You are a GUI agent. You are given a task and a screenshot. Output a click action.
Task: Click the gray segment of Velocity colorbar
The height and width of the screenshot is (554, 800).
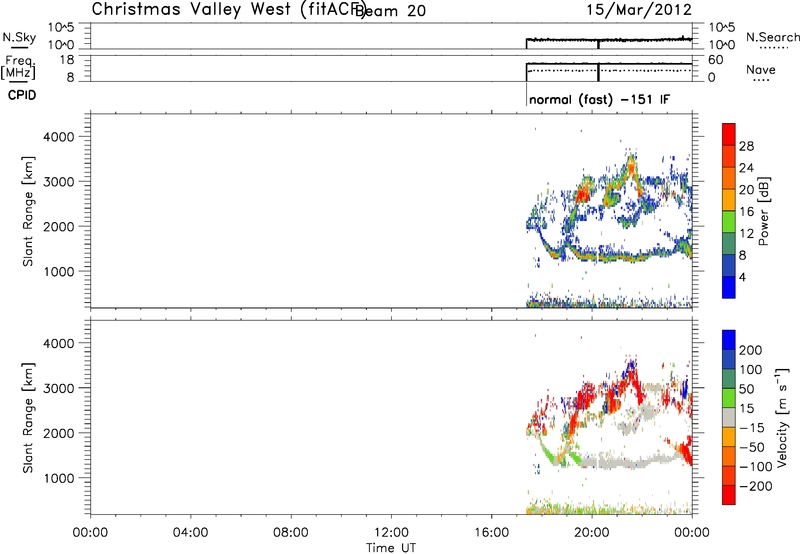click(x=729, y=417)
